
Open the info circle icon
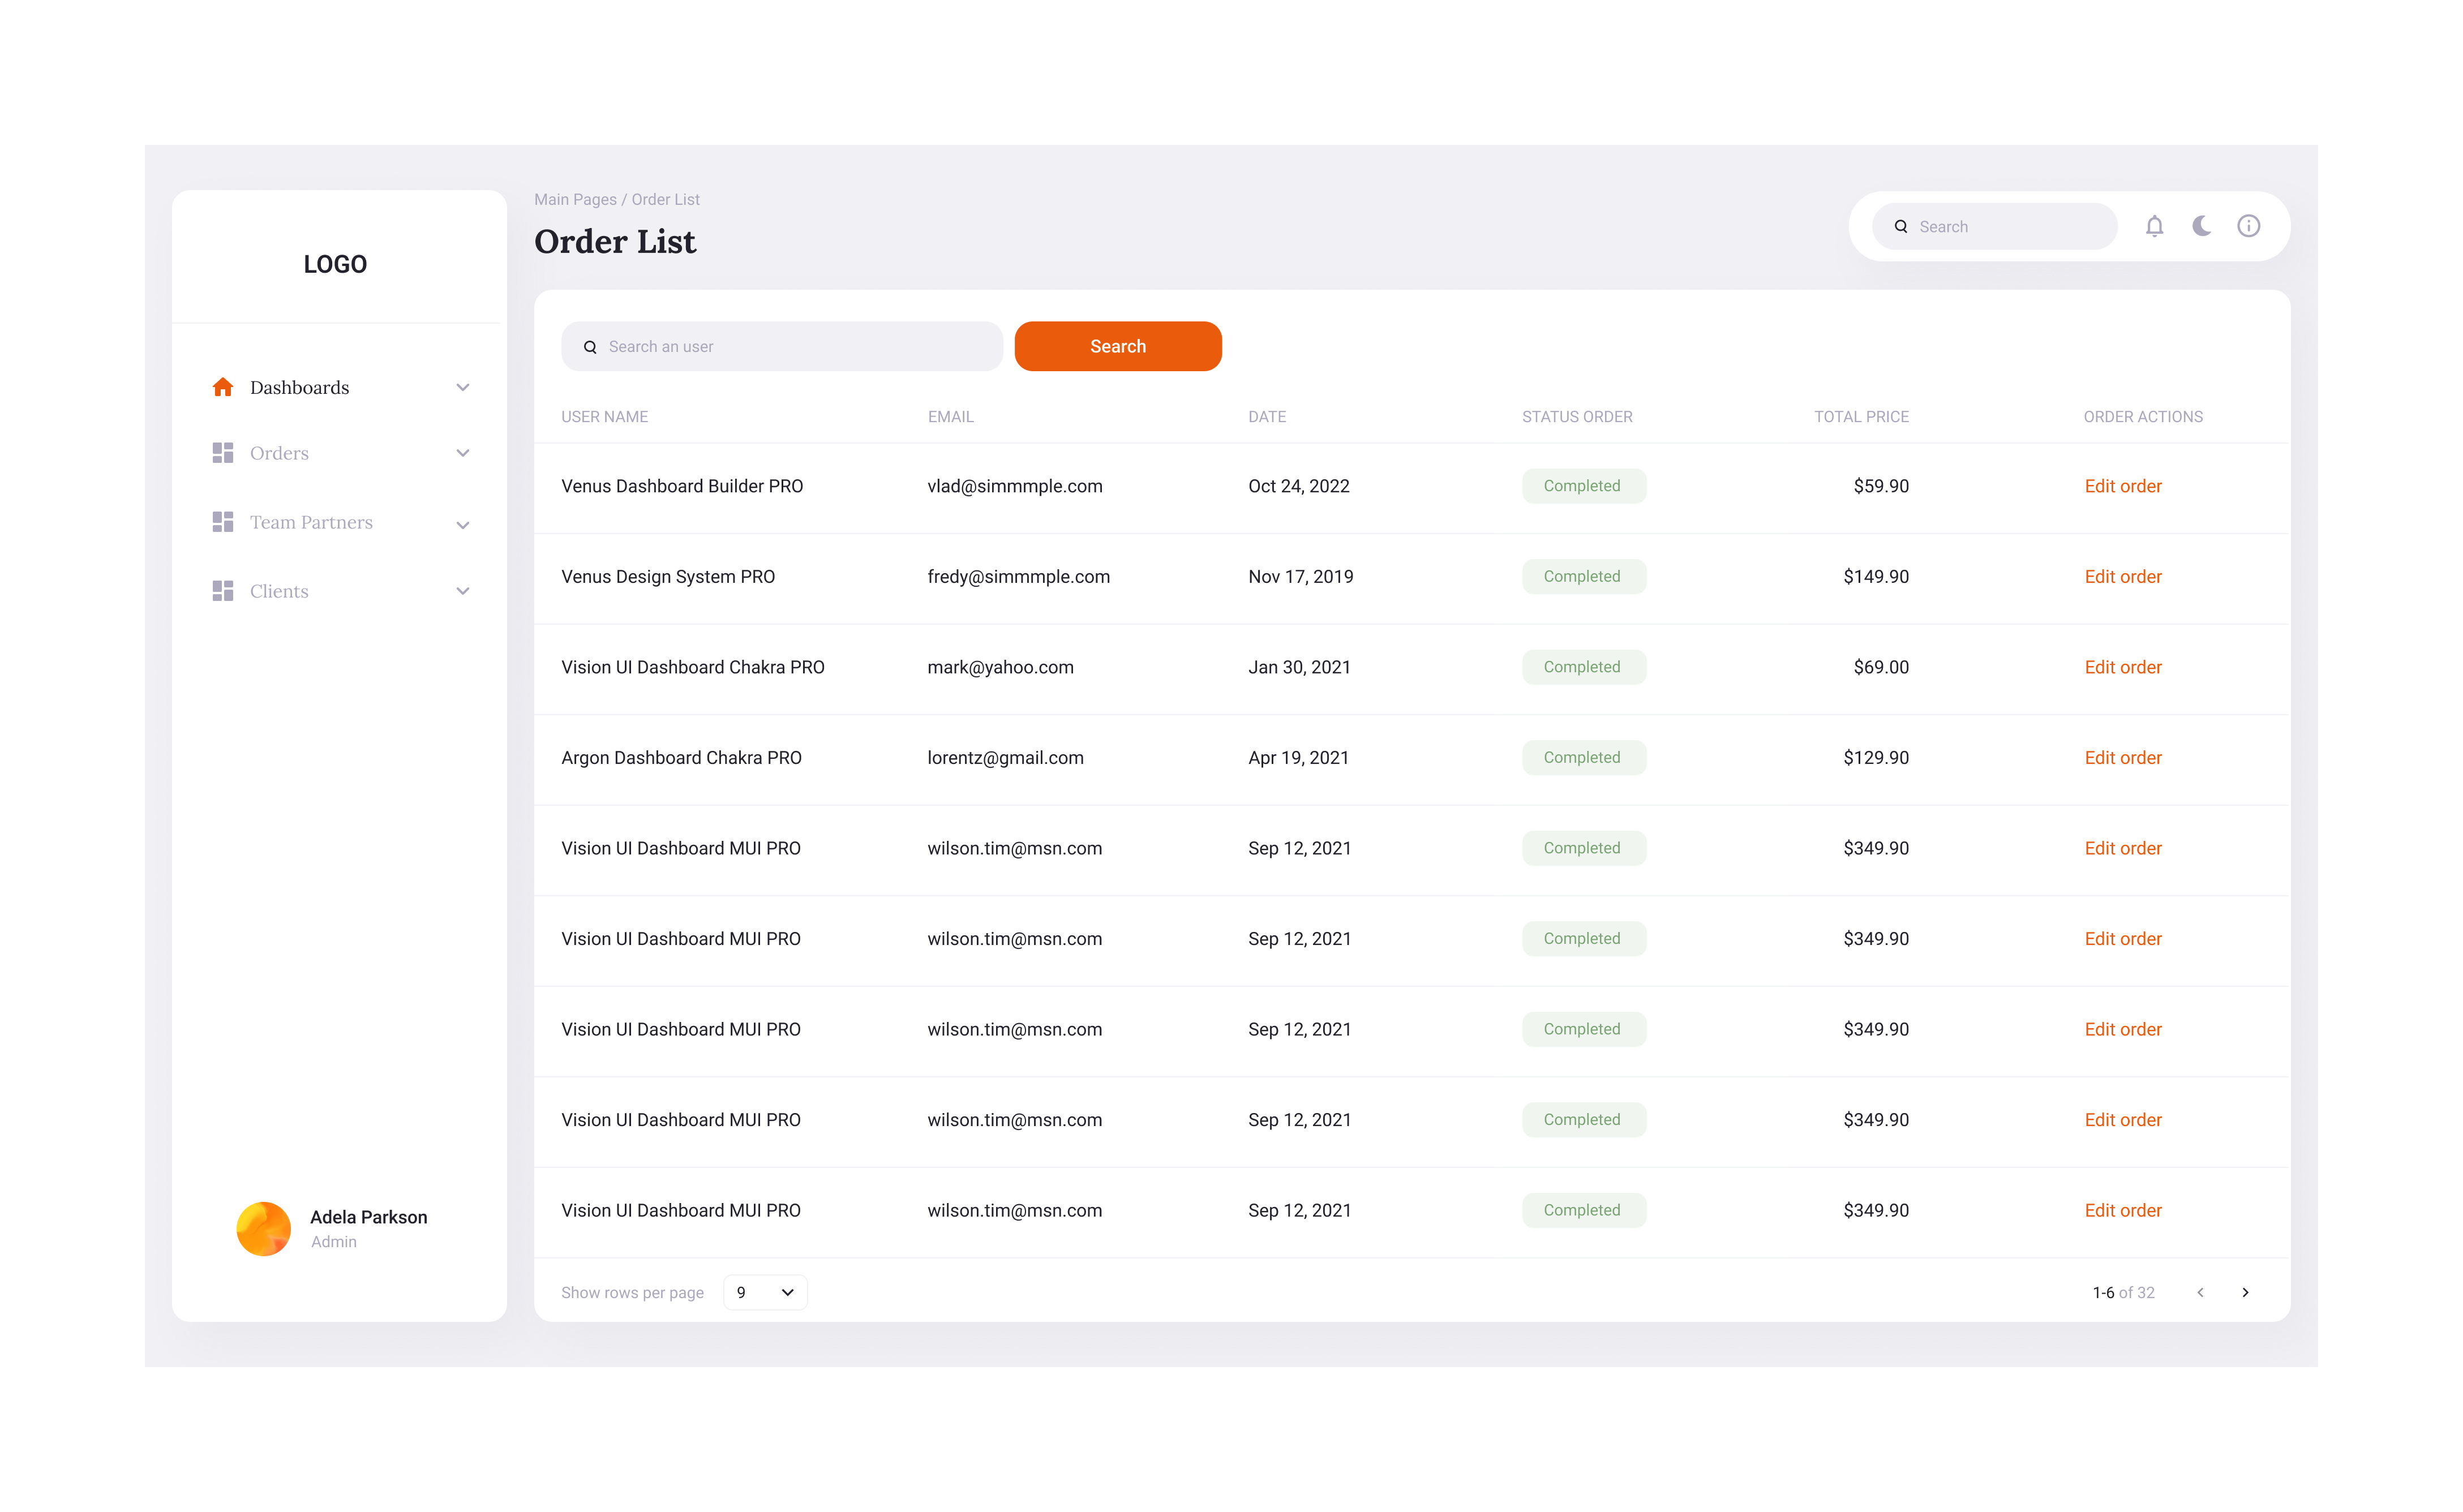click(2248, 226)
